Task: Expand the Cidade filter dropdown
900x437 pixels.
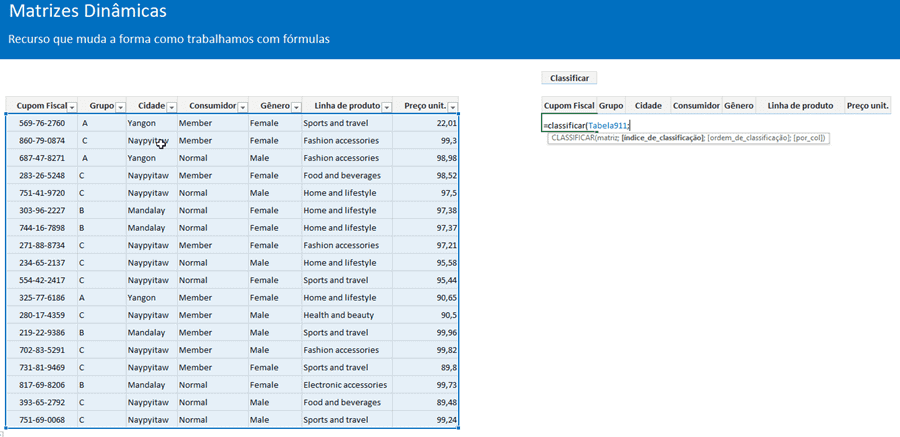Action: click(171, 107)
